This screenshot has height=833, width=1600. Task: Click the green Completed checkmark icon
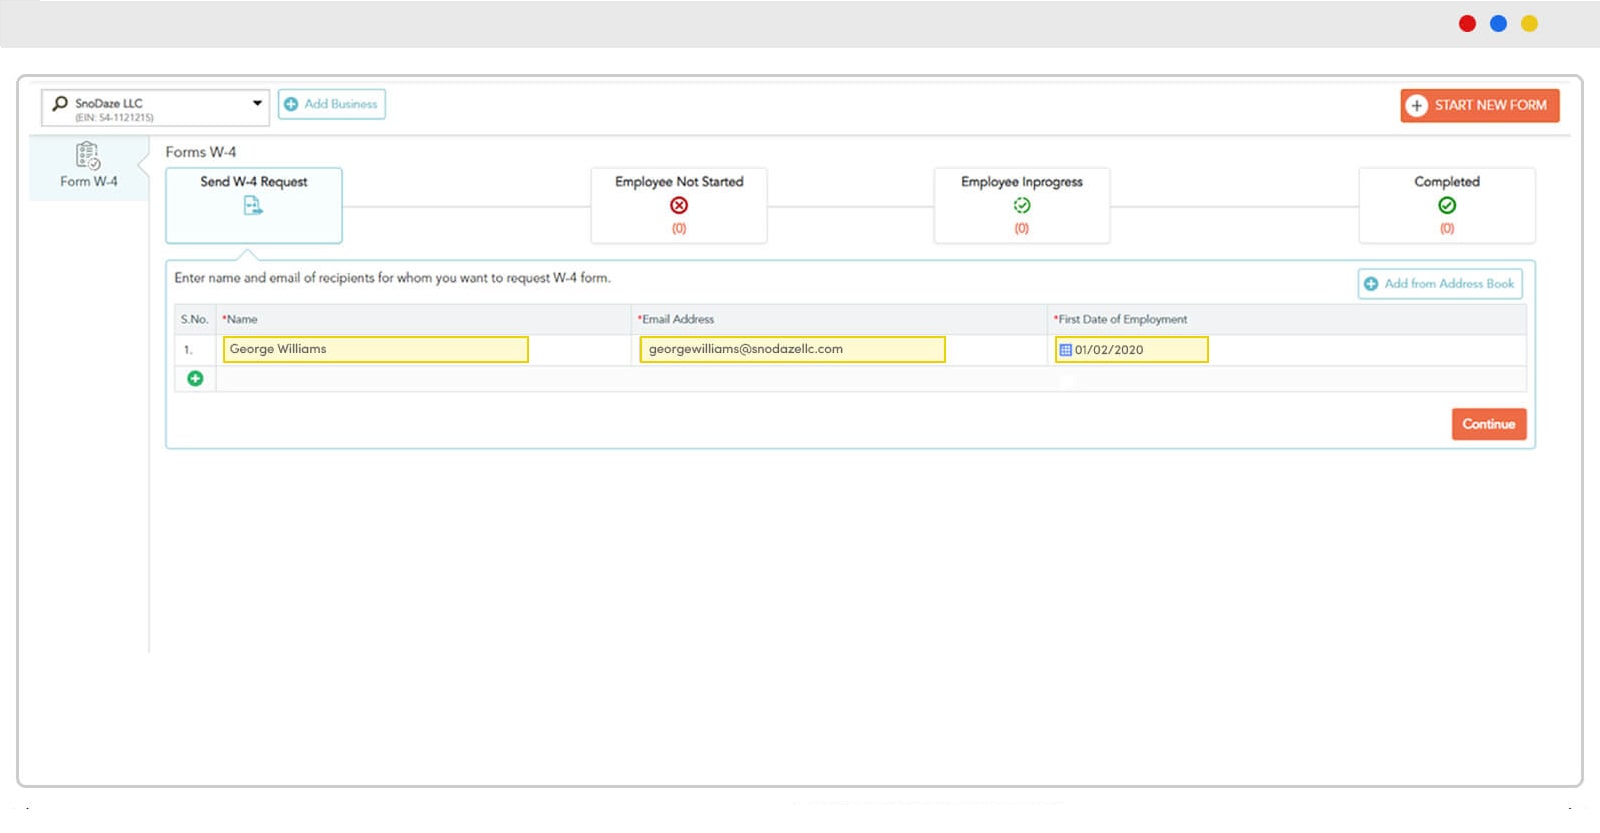pos(1446,205)
